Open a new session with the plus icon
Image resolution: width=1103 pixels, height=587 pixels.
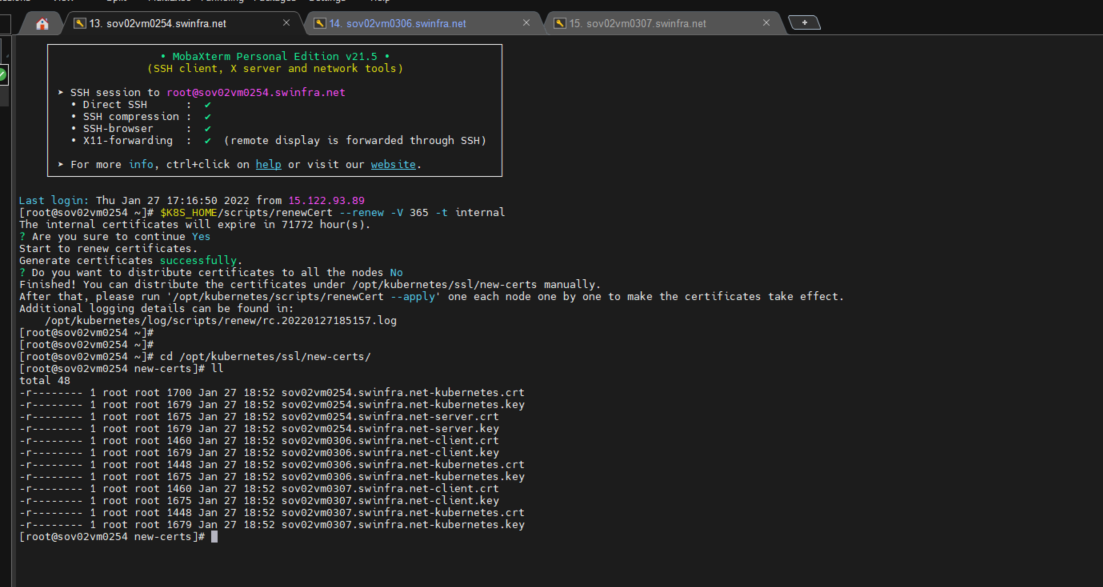click(x=805, y=21)
